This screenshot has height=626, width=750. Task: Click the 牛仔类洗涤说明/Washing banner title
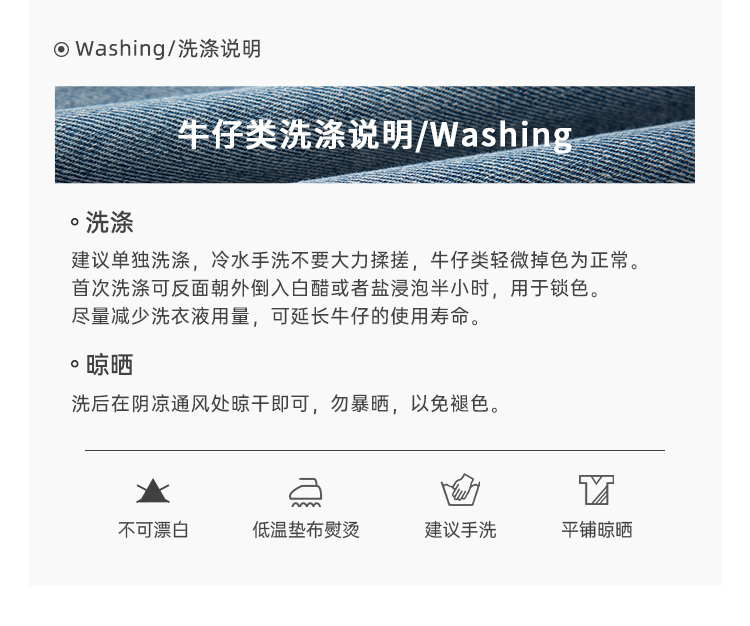375,134
